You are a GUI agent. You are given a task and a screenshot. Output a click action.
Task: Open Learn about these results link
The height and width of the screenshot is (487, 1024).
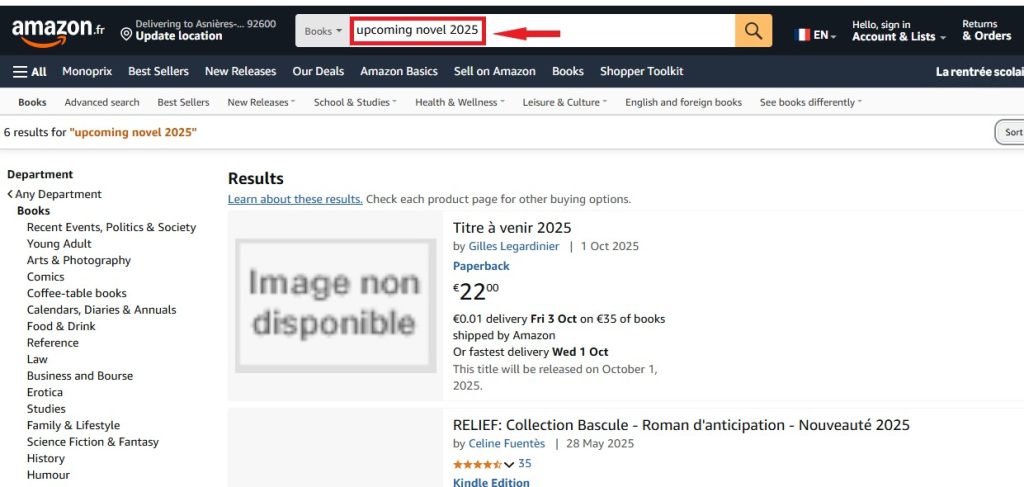pos(295,199)
